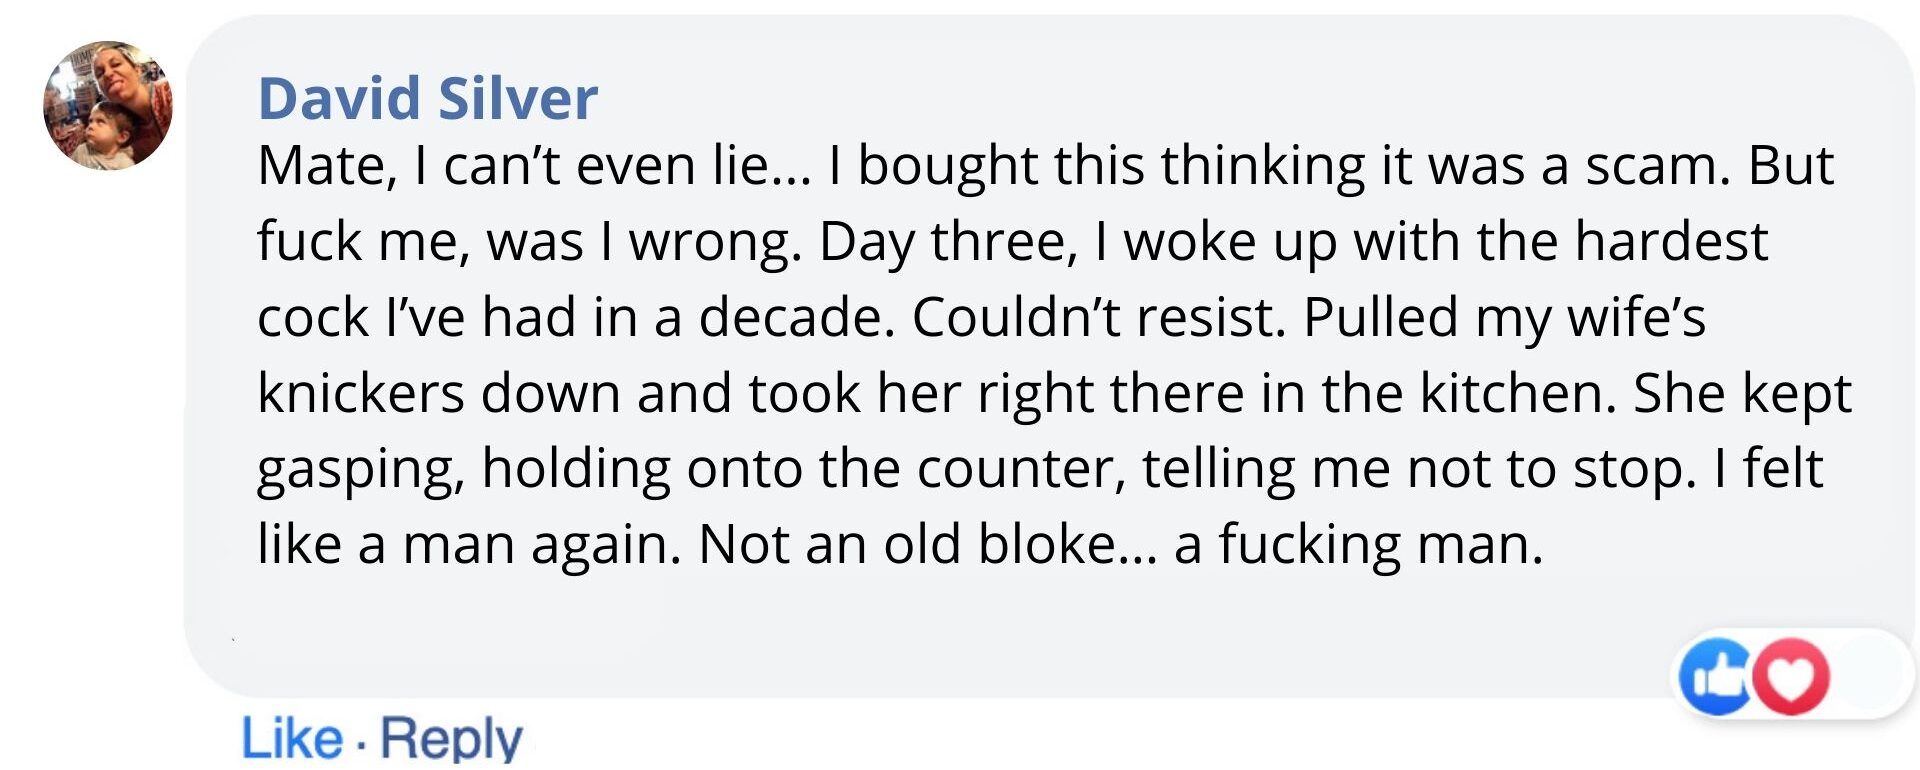Click the blue thumbs-up reaction icon
This screenshot has width=1920, height=770.
pos(1714,677)
